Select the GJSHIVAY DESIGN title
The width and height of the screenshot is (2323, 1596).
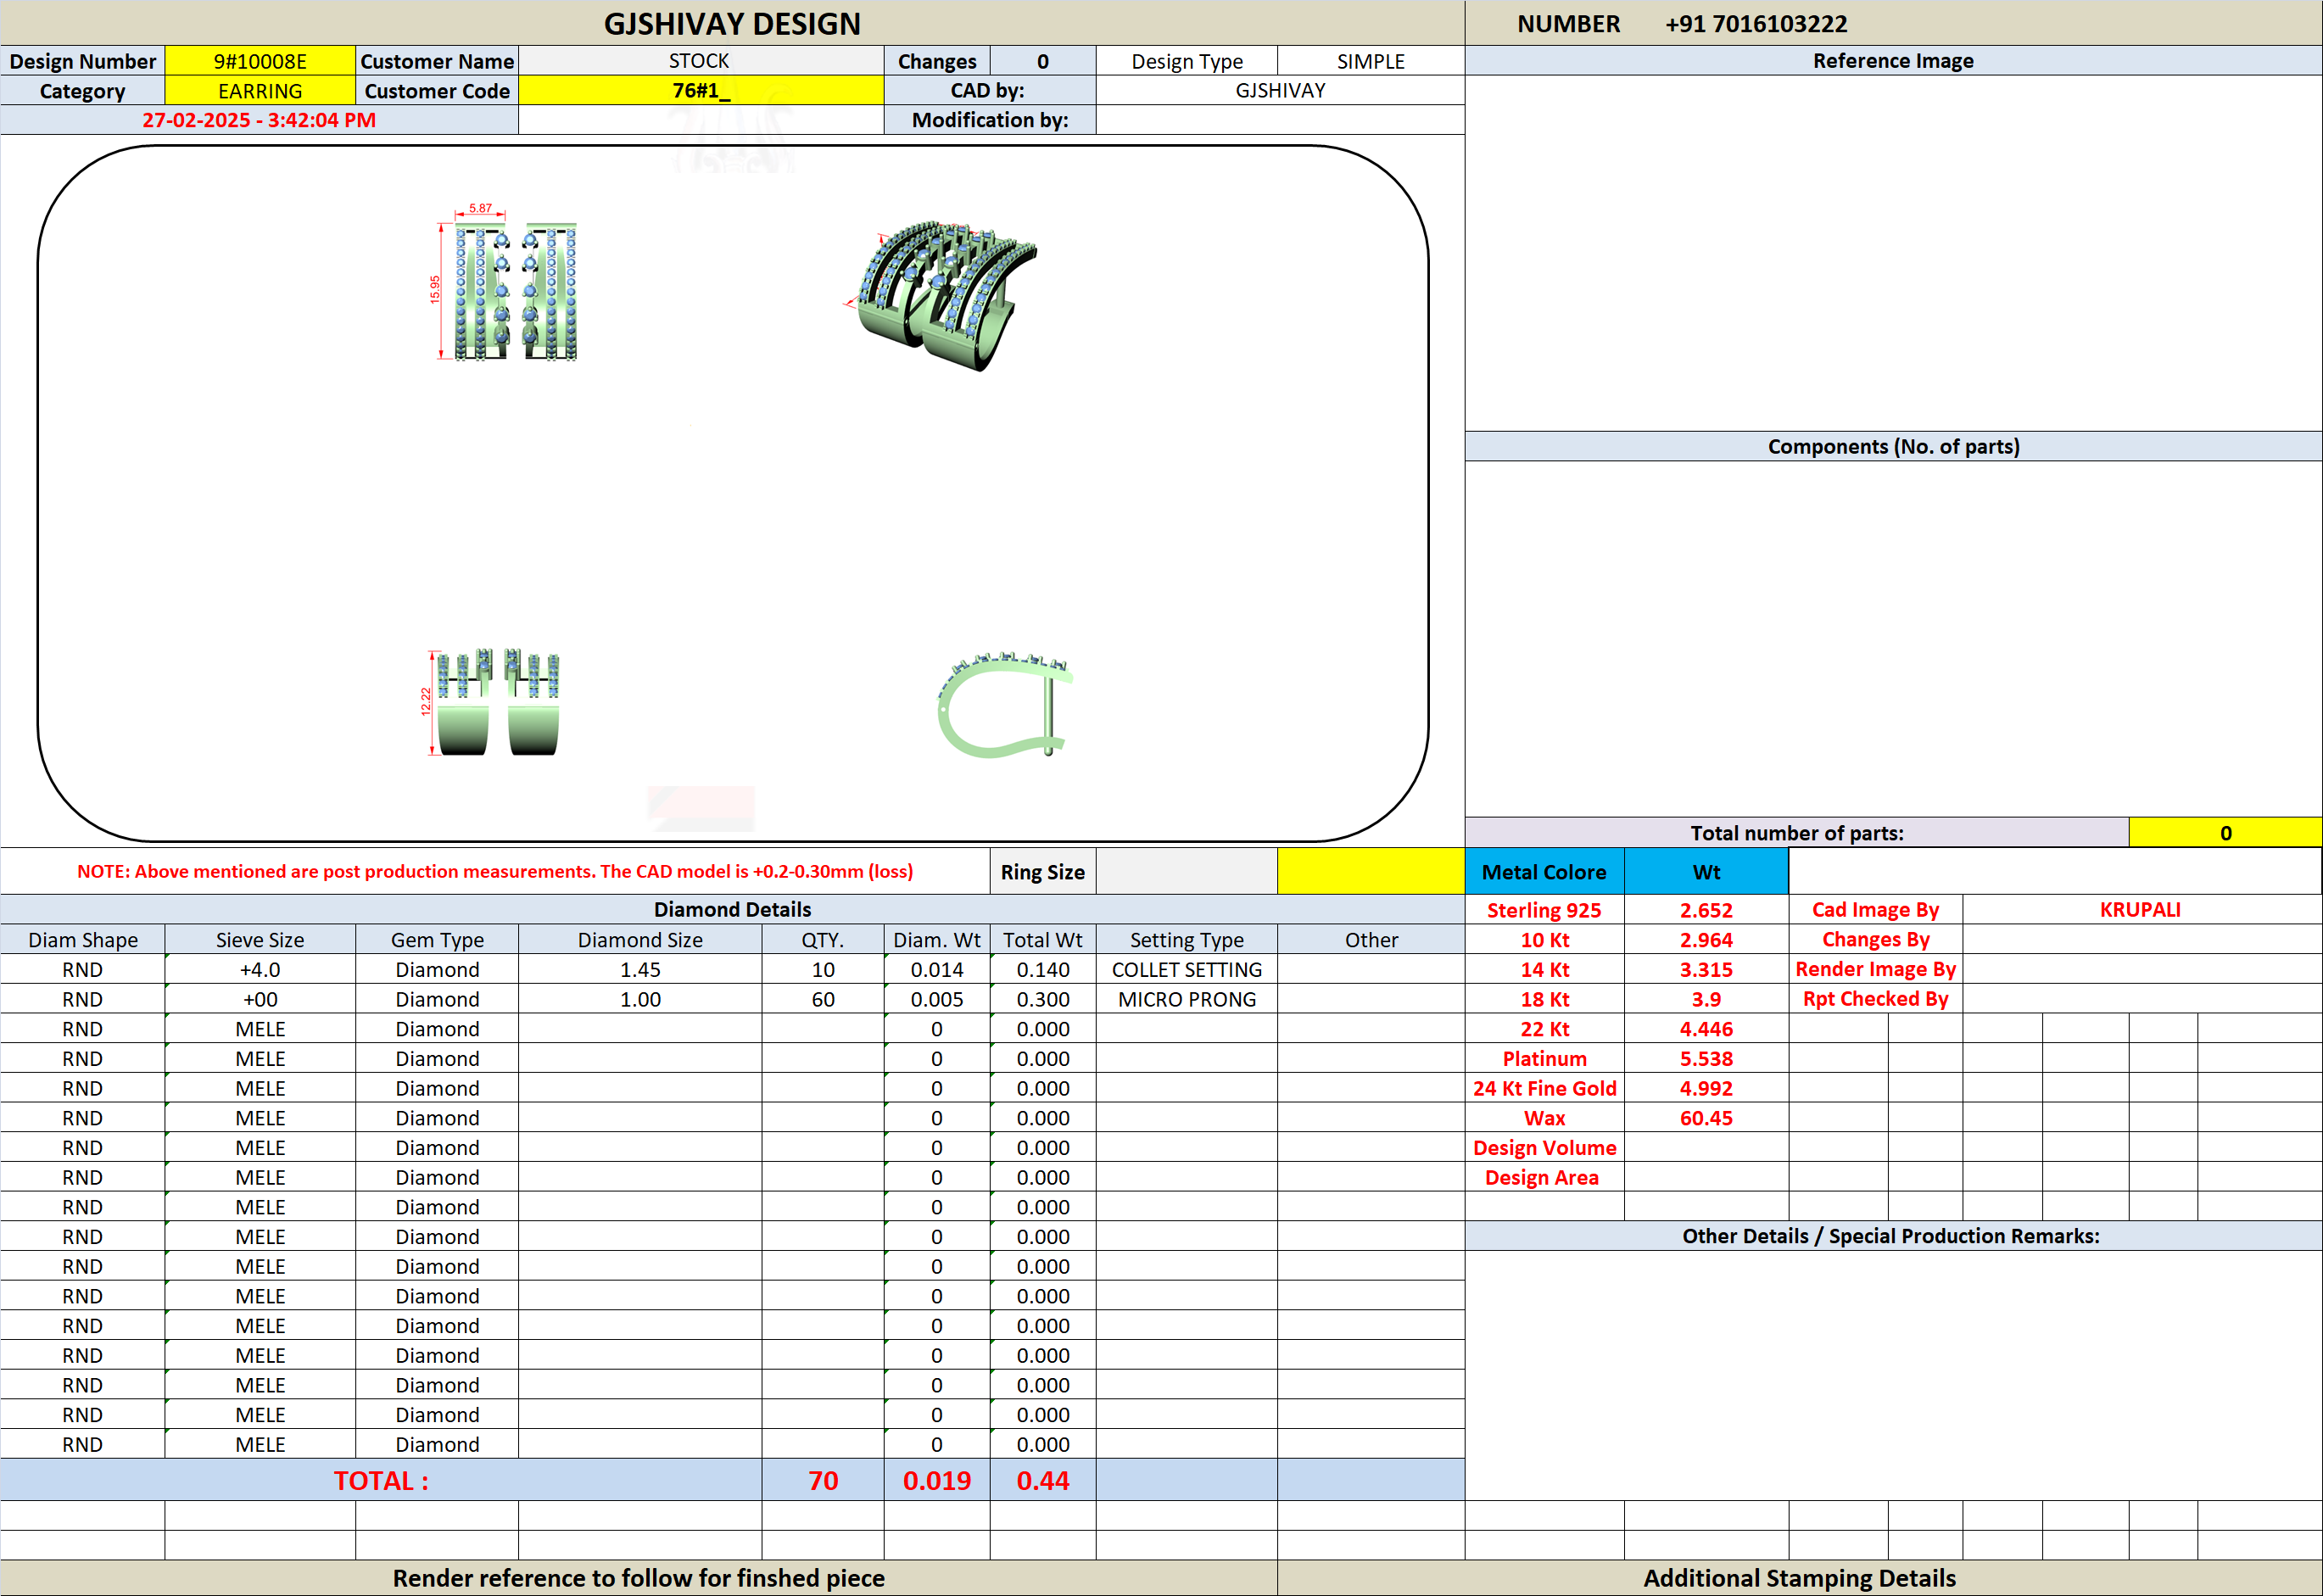[732, 24]
